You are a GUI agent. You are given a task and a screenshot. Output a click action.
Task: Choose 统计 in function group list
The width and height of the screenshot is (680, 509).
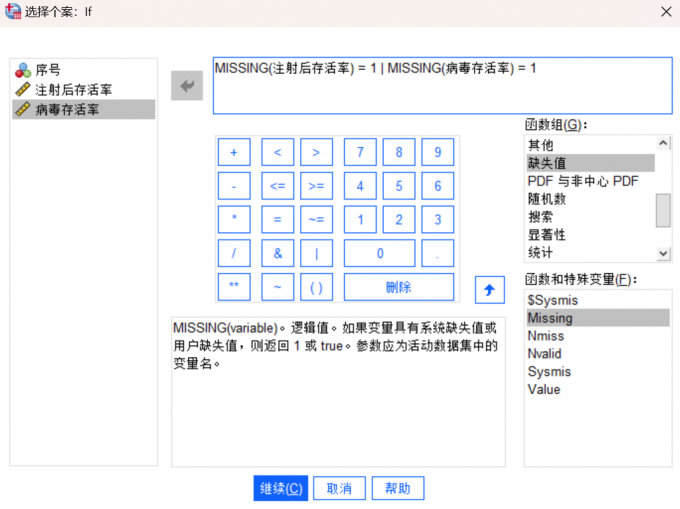pos(540,253)
